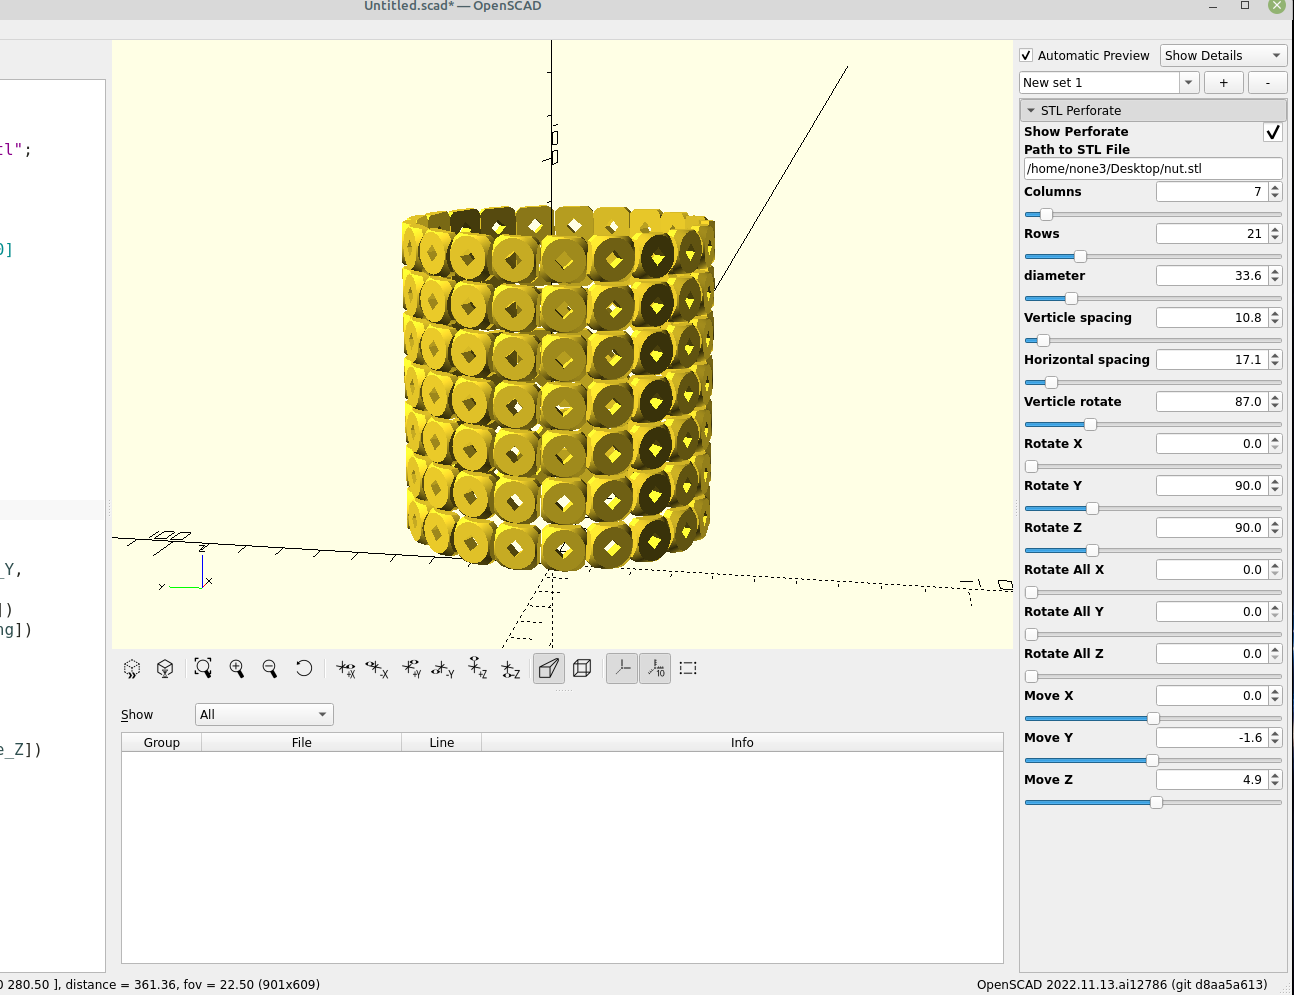Switch to orthogonal projection view
The height and width of the screenshot is (995, 1294).
pyautogui.click(x=582, y=668)
